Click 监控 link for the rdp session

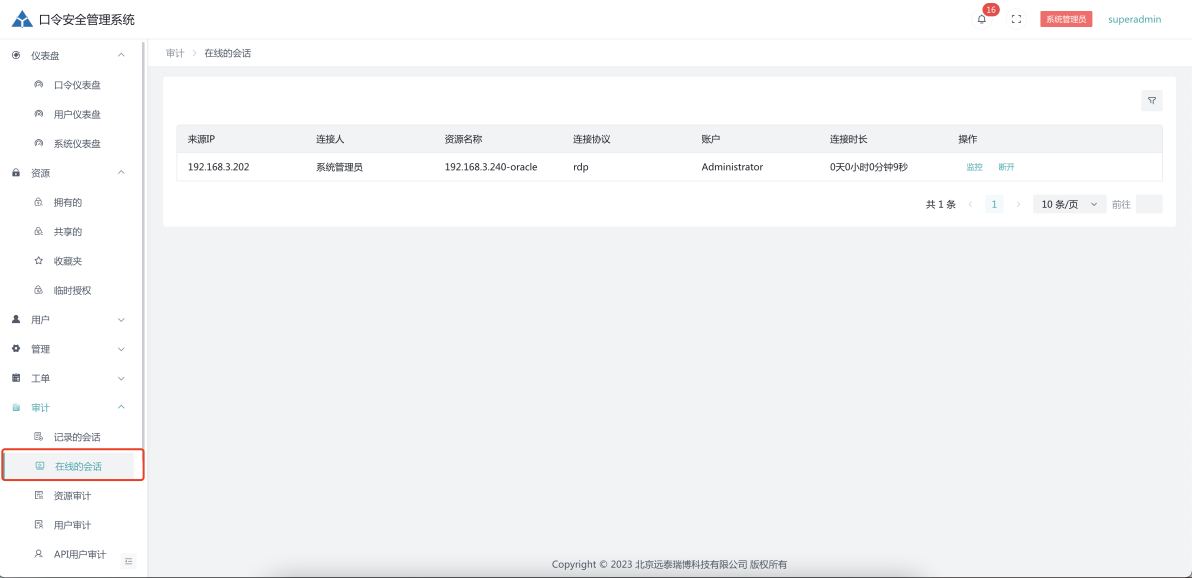[x=974, y=167]
